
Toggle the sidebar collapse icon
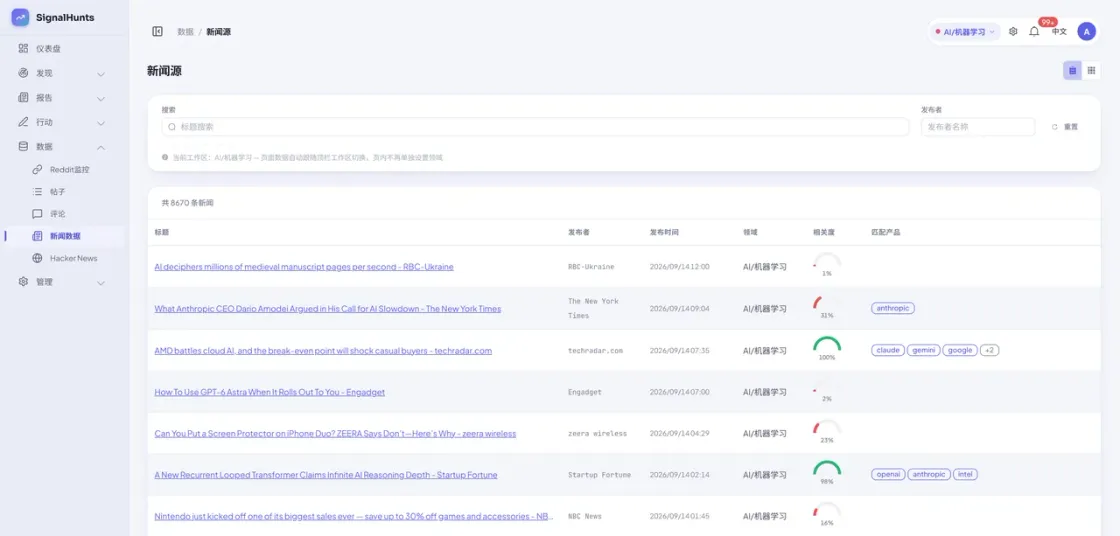(x=157, y=31)
